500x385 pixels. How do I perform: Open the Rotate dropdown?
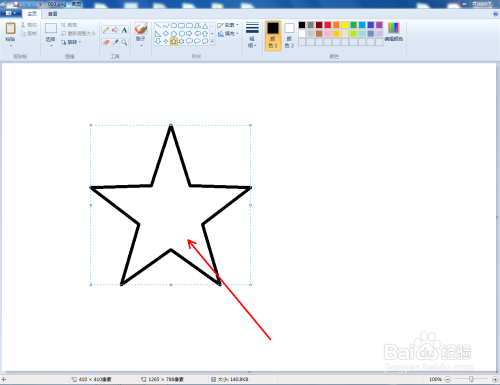71,42
